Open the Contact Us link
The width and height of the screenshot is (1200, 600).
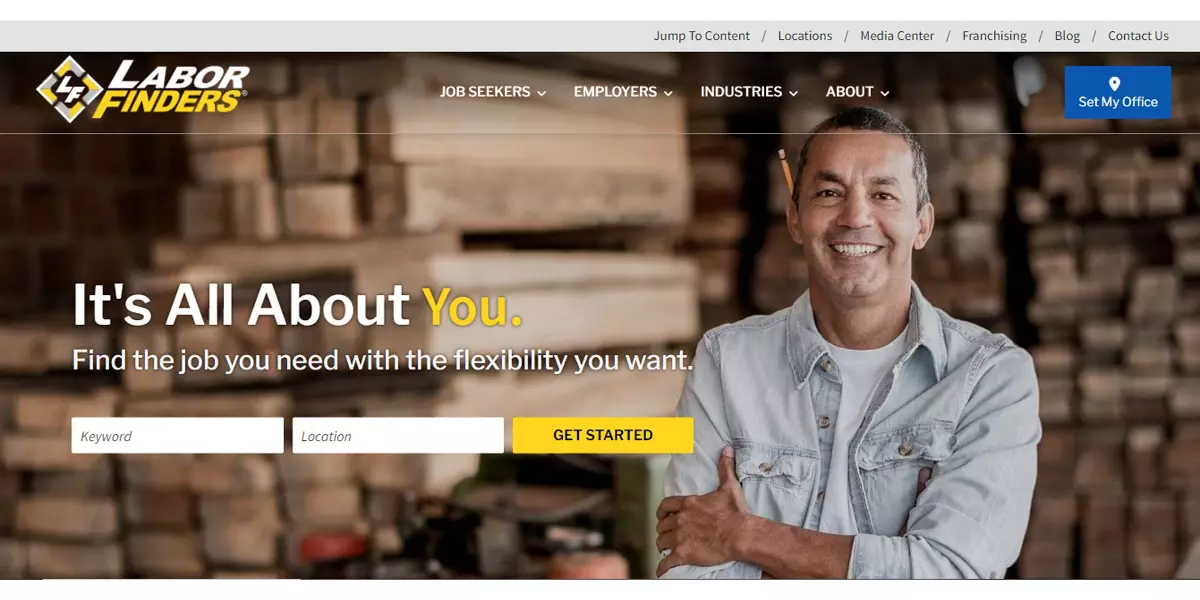coord(1138,36)
